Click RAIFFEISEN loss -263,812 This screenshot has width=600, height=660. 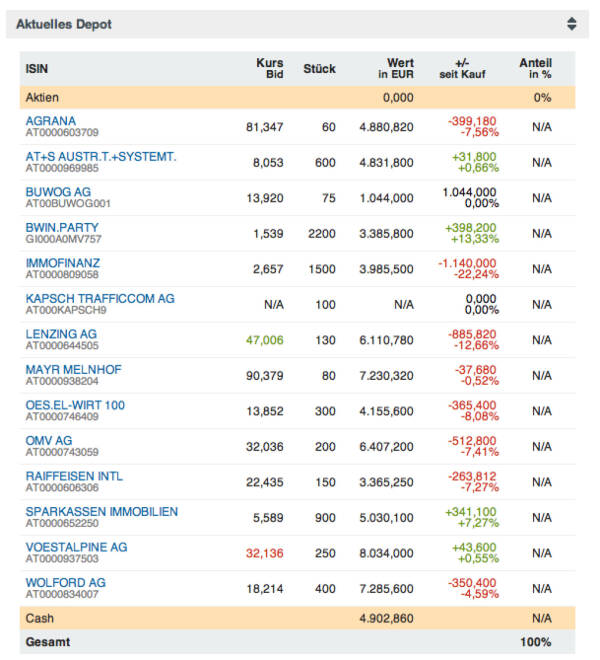click(472, 476)
